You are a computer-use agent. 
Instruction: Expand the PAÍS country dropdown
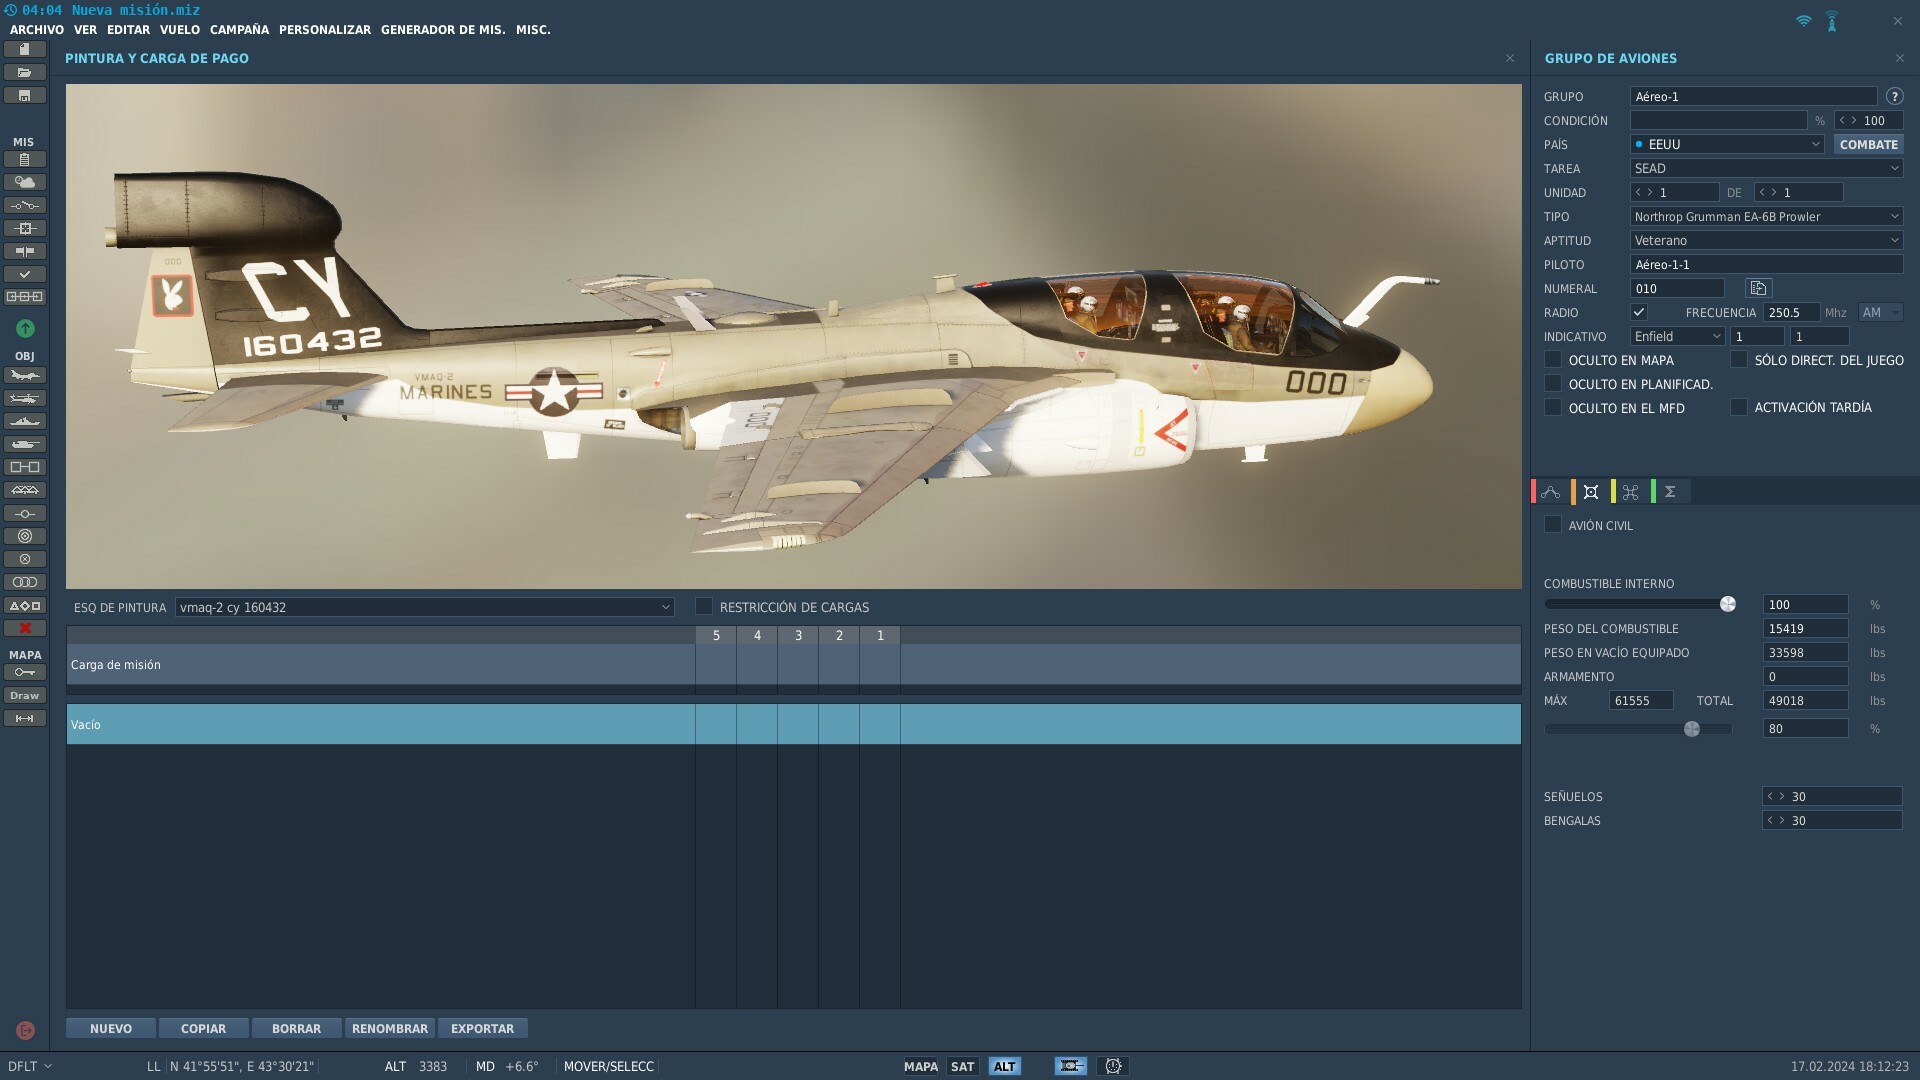pos(1727,144)
